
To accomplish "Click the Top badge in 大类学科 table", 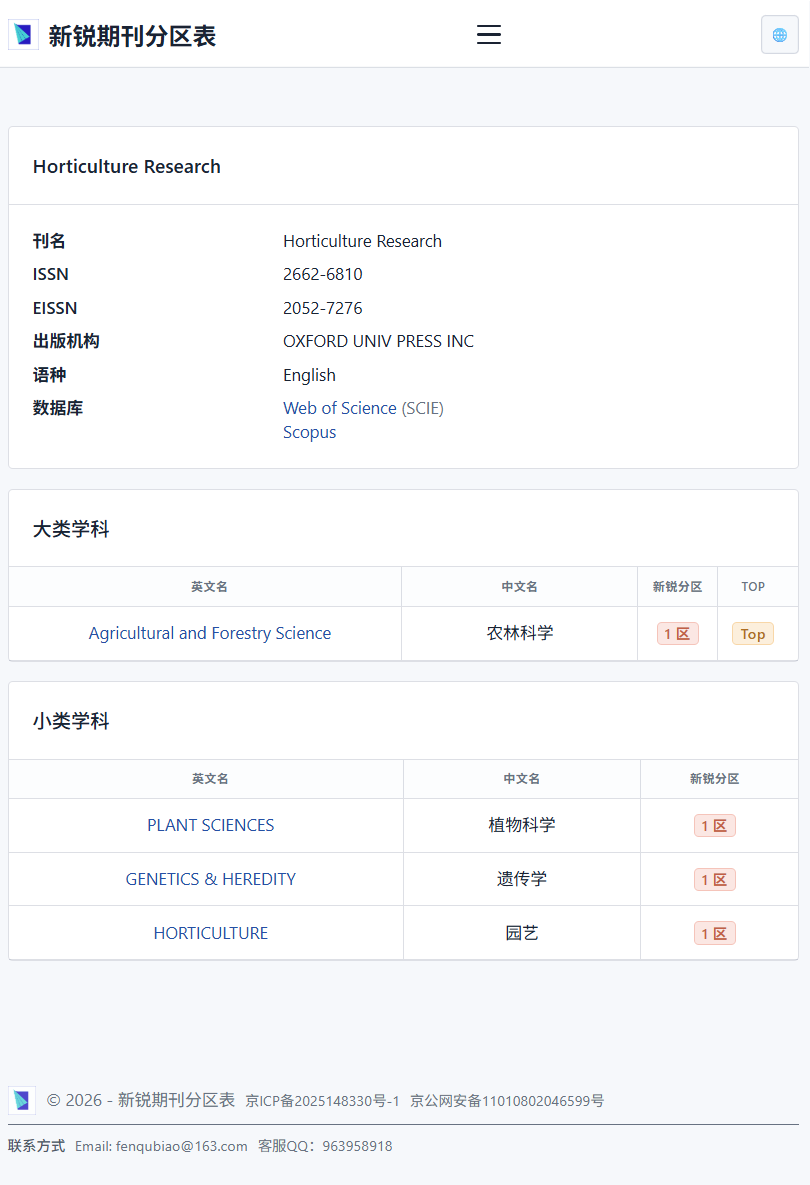I will (752, 634).
